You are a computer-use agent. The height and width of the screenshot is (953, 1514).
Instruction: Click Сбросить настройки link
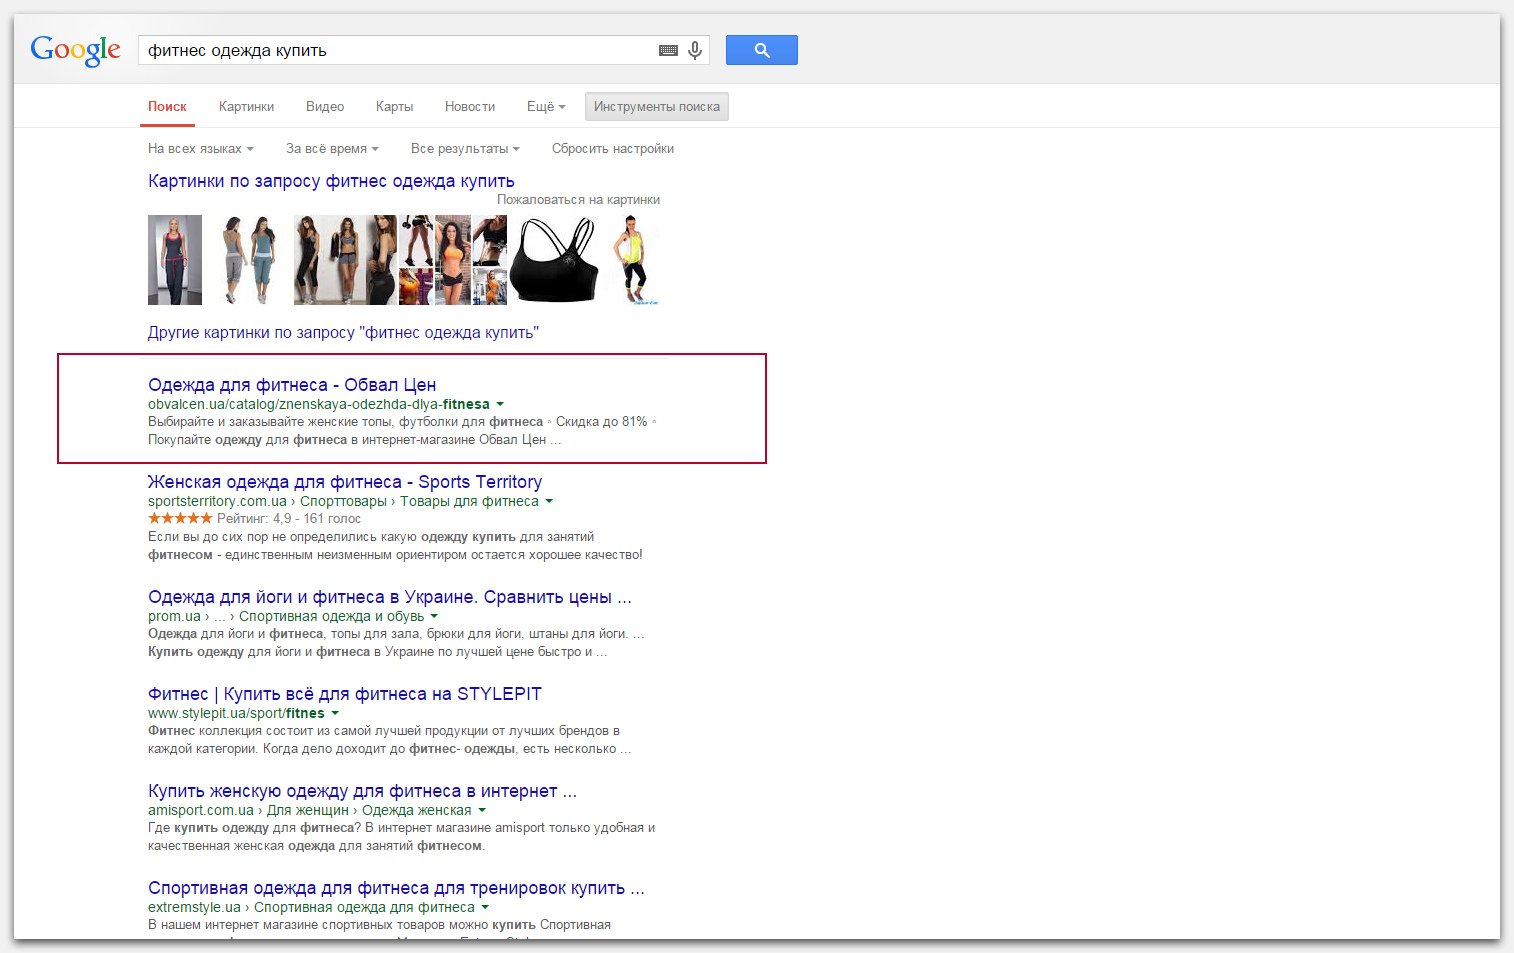tap(613, 149)
